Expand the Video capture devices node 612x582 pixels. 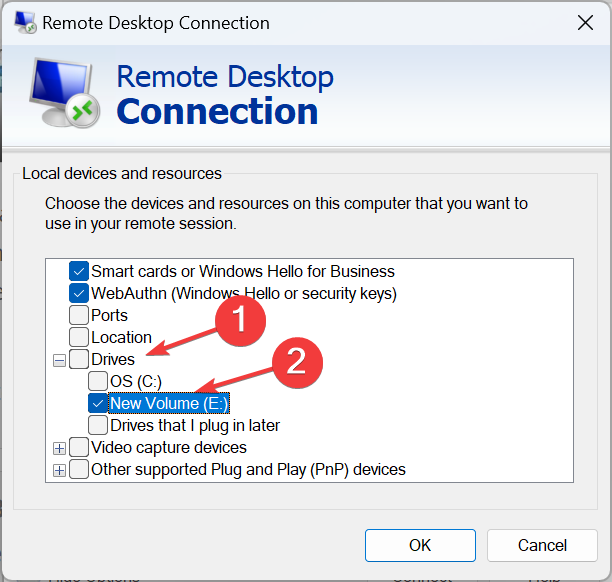point(59,449)
